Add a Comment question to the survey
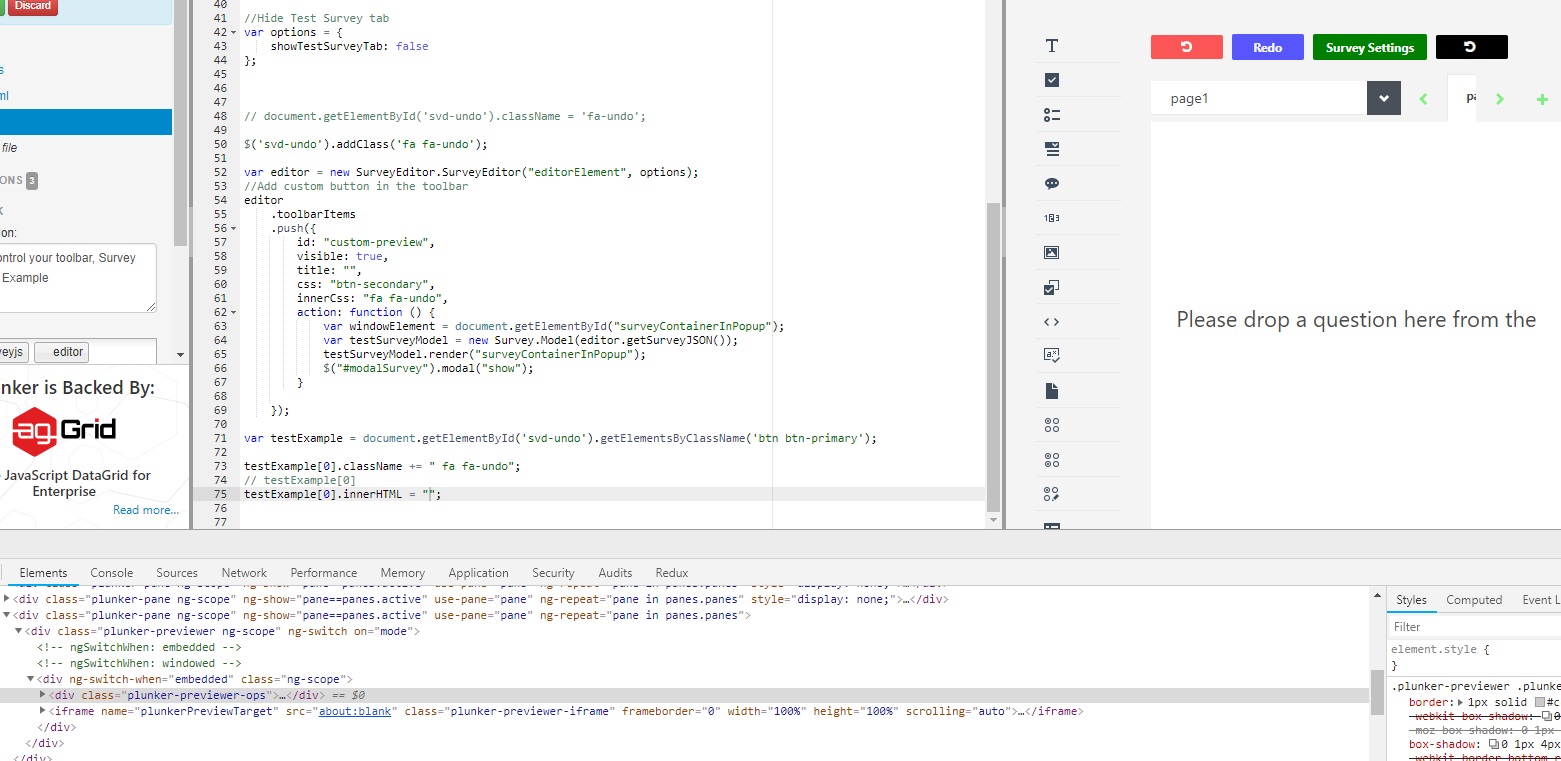This screenshot has height=761, width=1561. pos(1051,183)
